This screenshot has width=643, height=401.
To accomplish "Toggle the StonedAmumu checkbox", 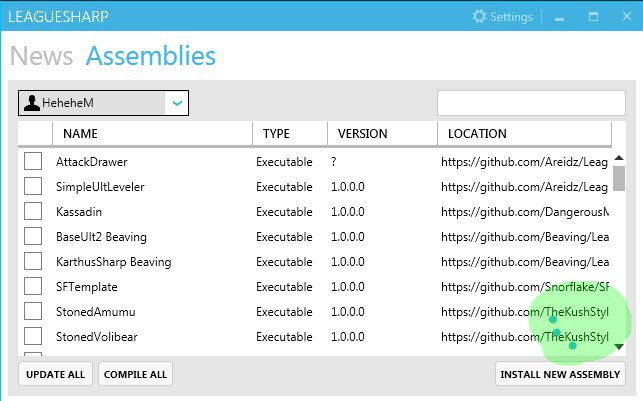I will click(x=33, y=311).
